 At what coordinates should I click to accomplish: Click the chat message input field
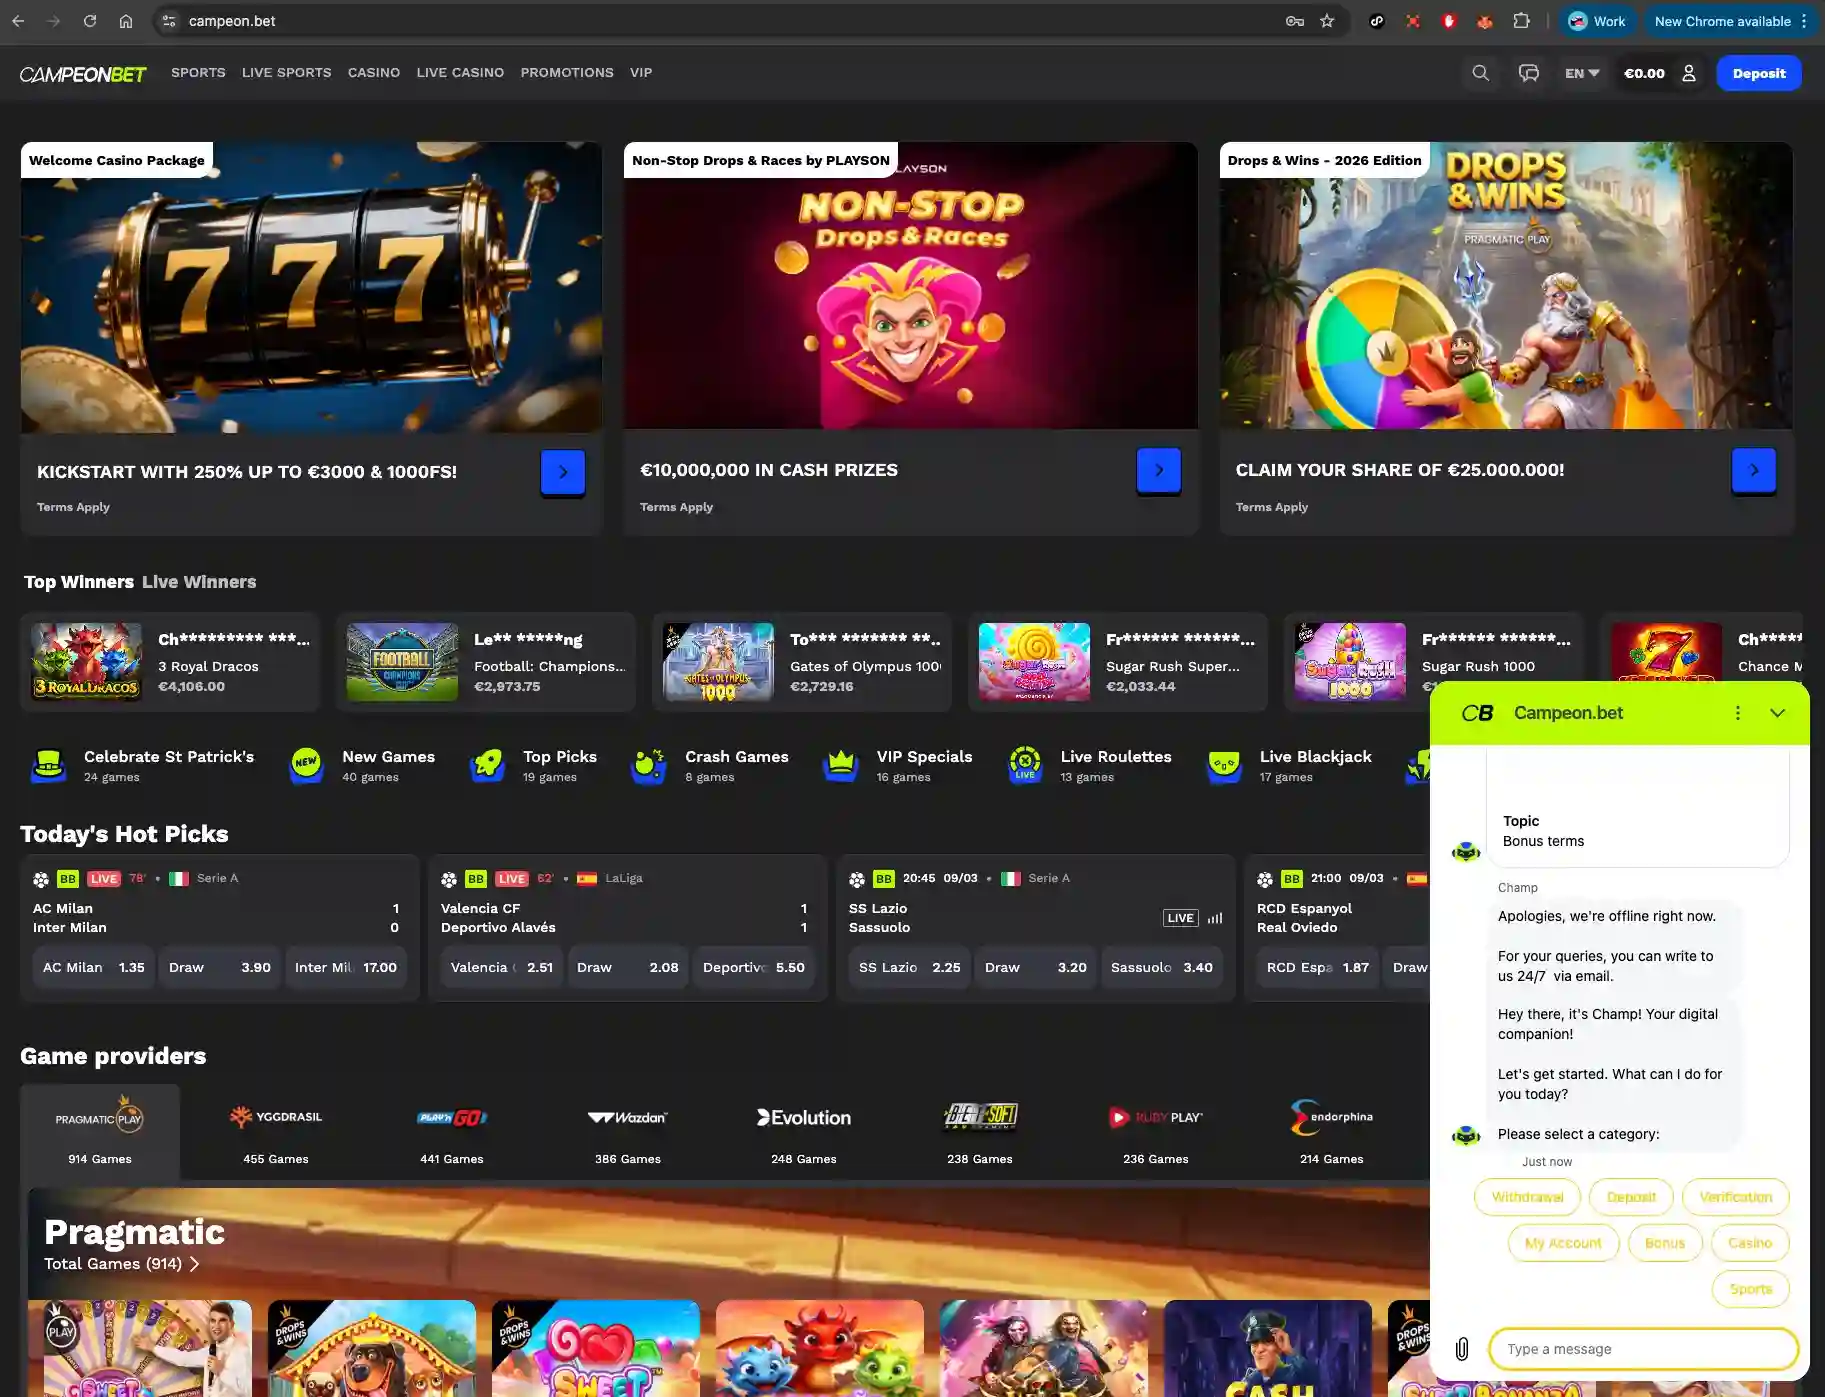(x=1644, y=1349)
